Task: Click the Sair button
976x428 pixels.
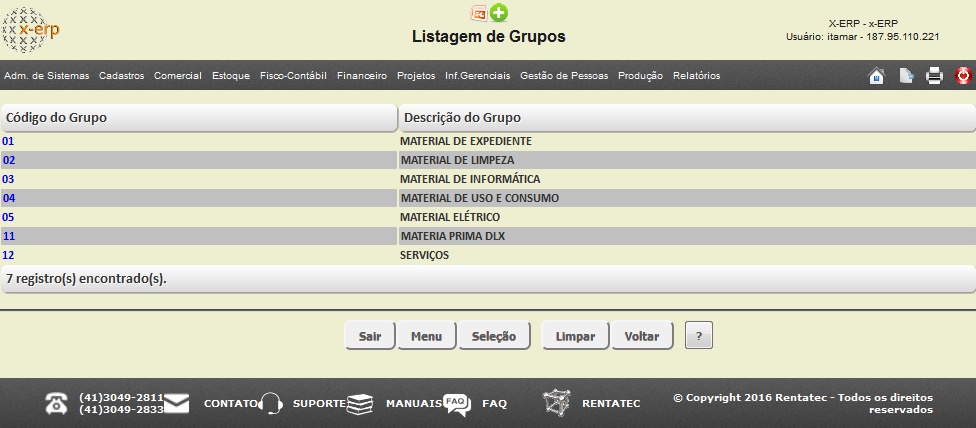Action: coord(370,336)
